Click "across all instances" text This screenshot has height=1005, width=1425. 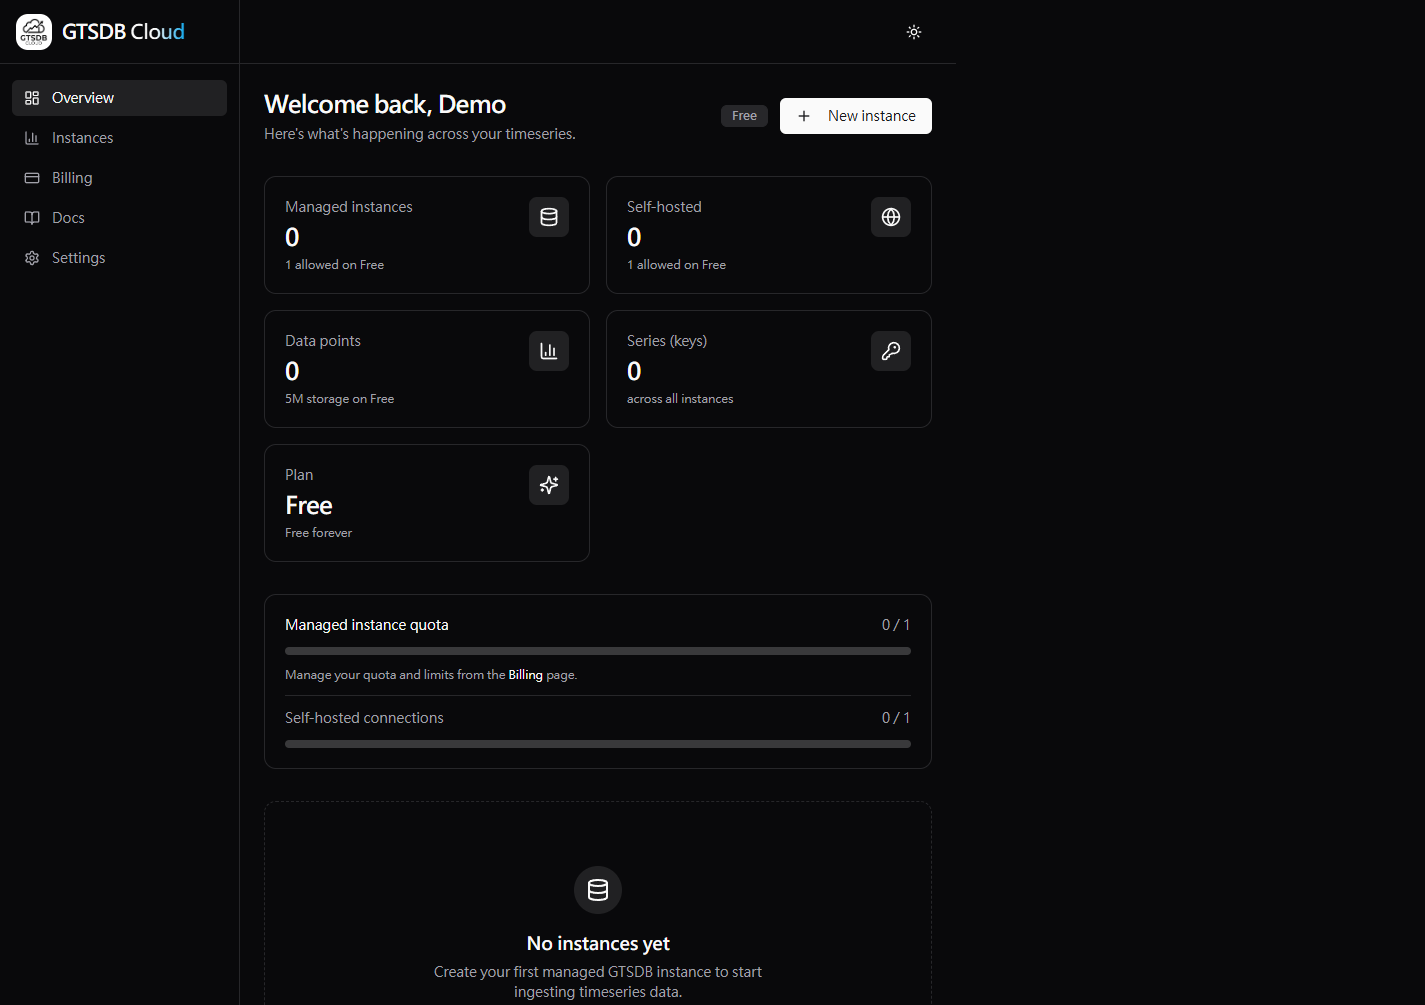coord(680,399)
